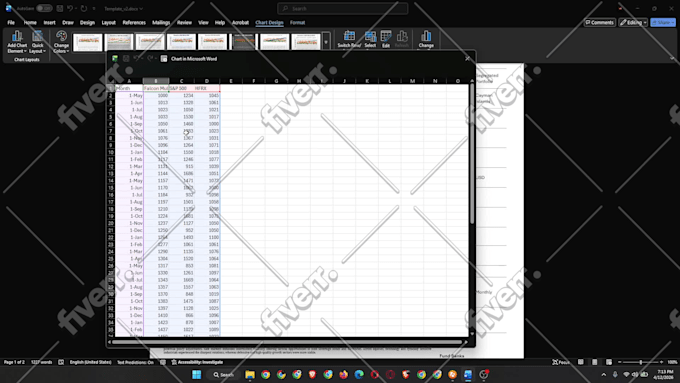Switch to the Mailings tab

pos(161,23)
